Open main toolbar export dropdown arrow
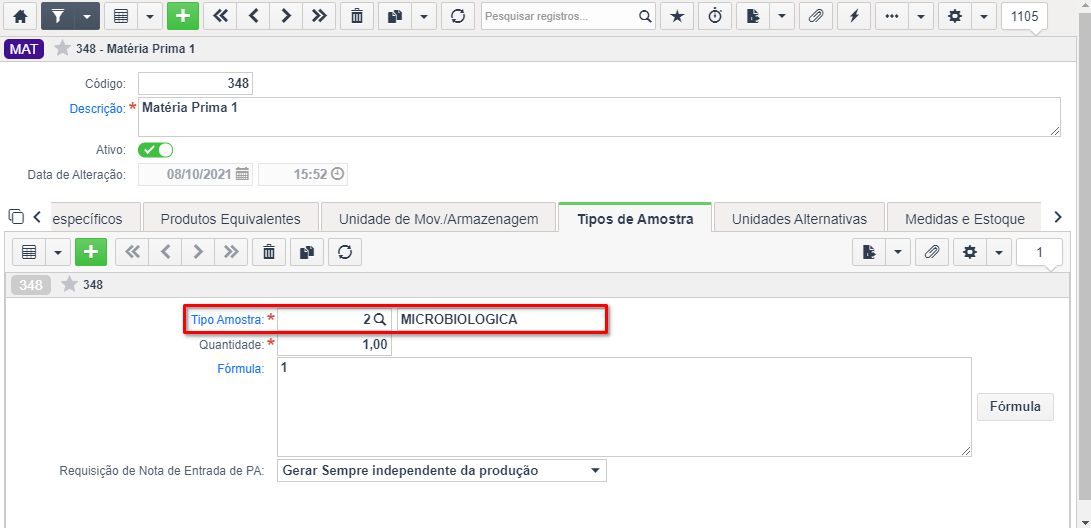1091x528 pixels. pos(781,17)
